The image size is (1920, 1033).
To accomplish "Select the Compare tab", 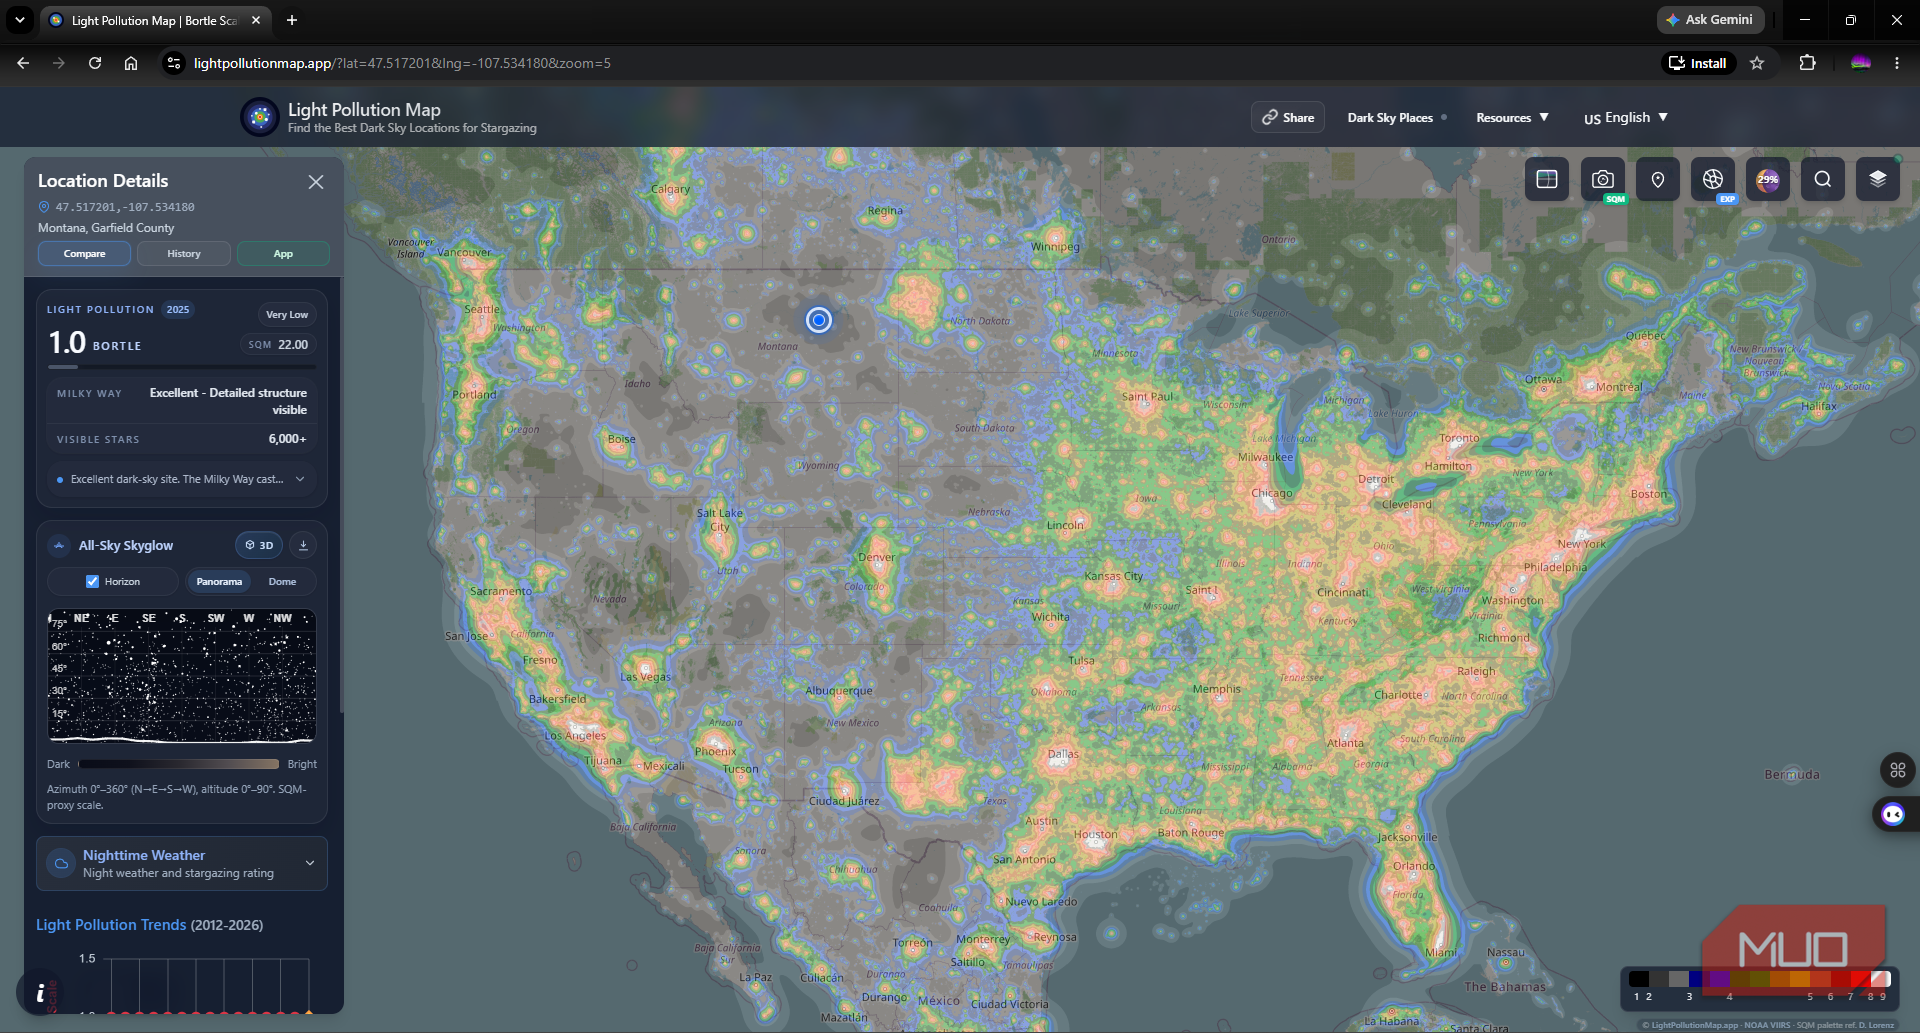I will [x=84, y=254].
